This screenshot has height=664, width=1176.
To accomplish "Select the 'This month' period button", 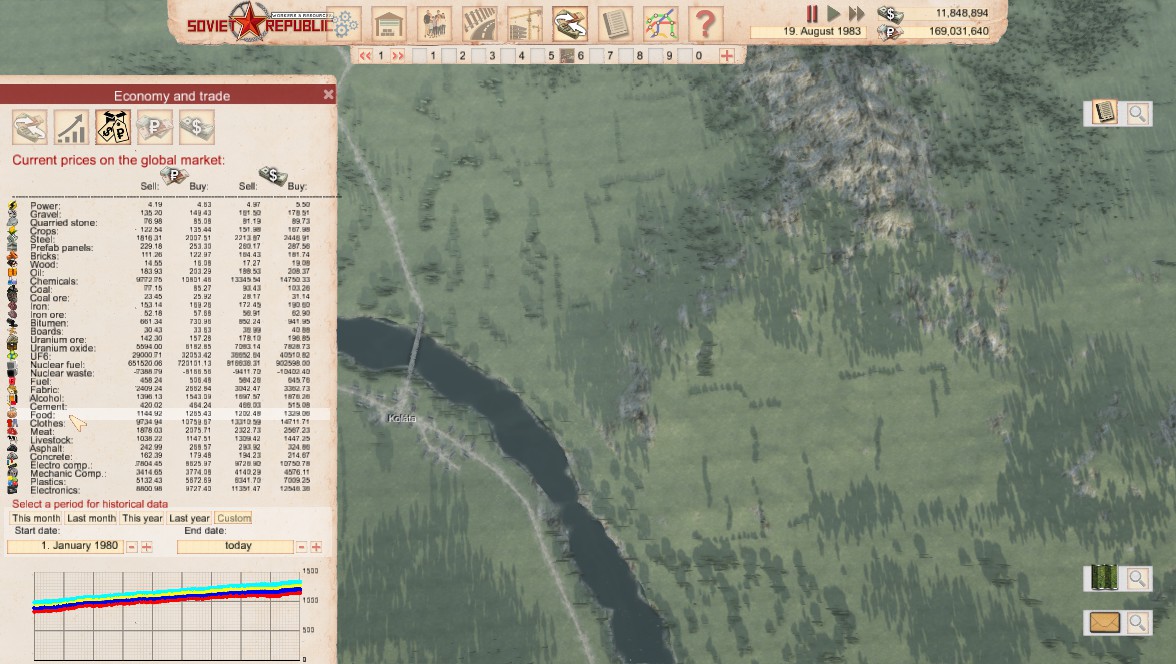I will [x=36, y=518].
